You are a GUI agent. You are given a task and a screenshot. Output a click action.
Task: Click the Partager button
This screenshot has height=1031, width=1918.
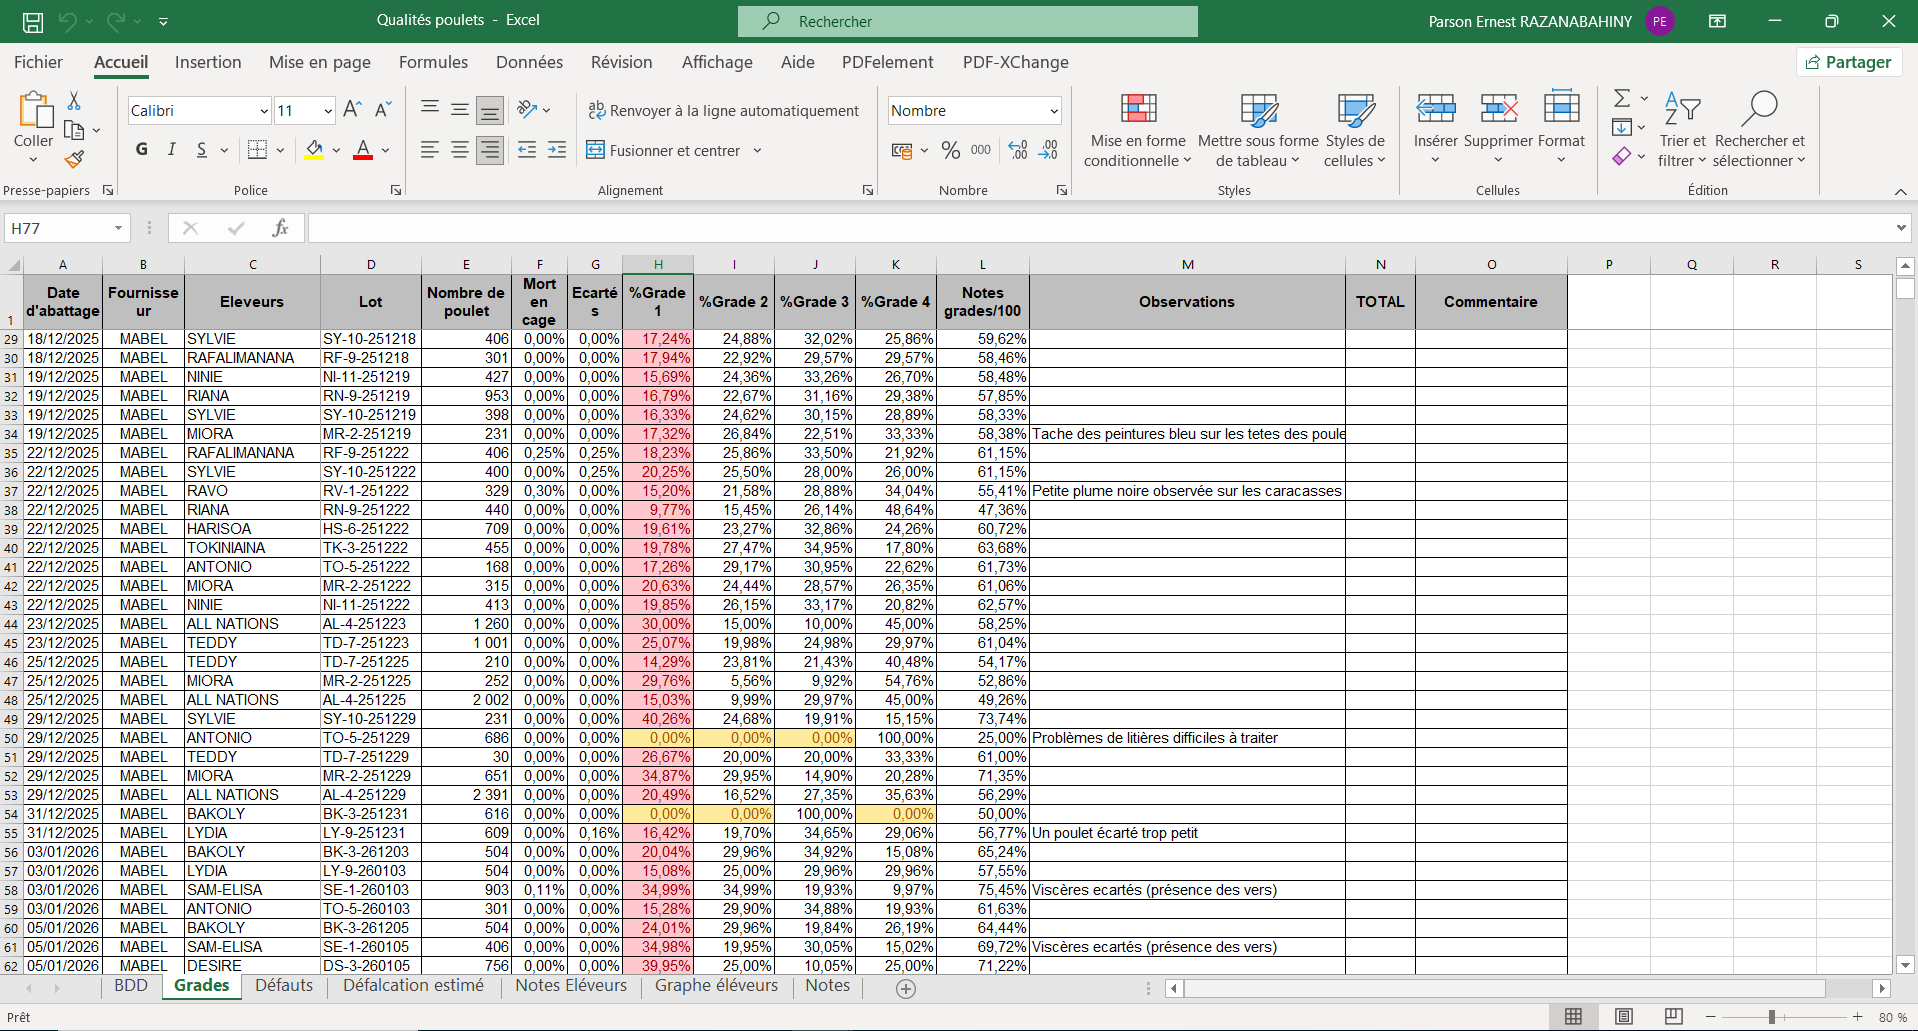coord(1849,62)
